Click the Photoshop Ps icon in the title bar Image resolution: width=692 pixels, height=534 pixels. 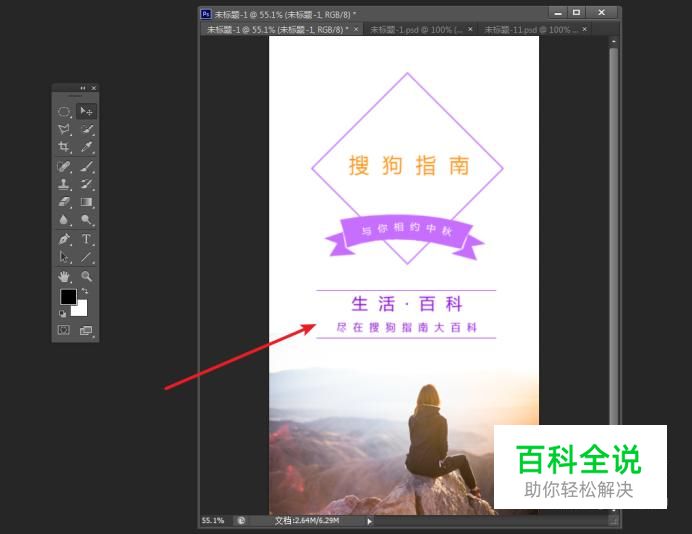point(206,14)
